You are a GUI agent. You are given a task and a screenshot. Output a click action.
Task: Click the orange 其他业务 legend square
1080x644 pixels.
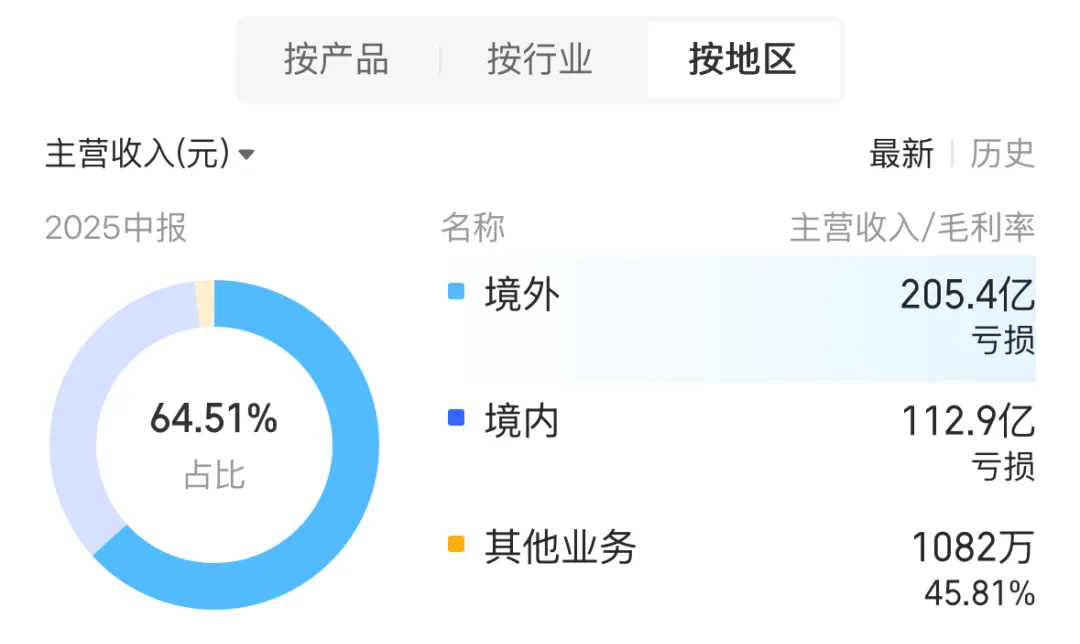(457, 545)
